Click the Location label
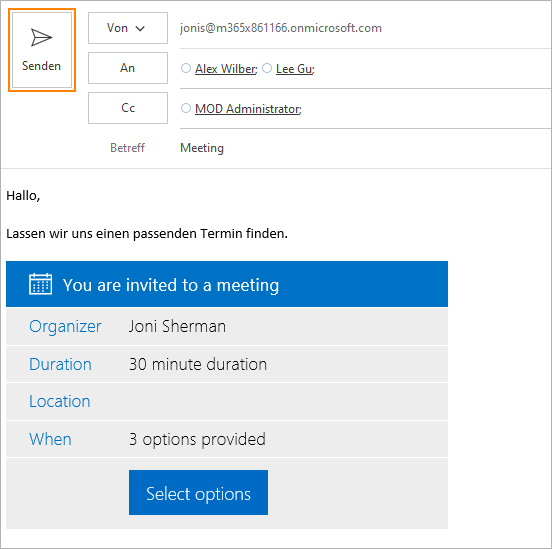Viewport: 552px width, 549px height. [59, 401]
